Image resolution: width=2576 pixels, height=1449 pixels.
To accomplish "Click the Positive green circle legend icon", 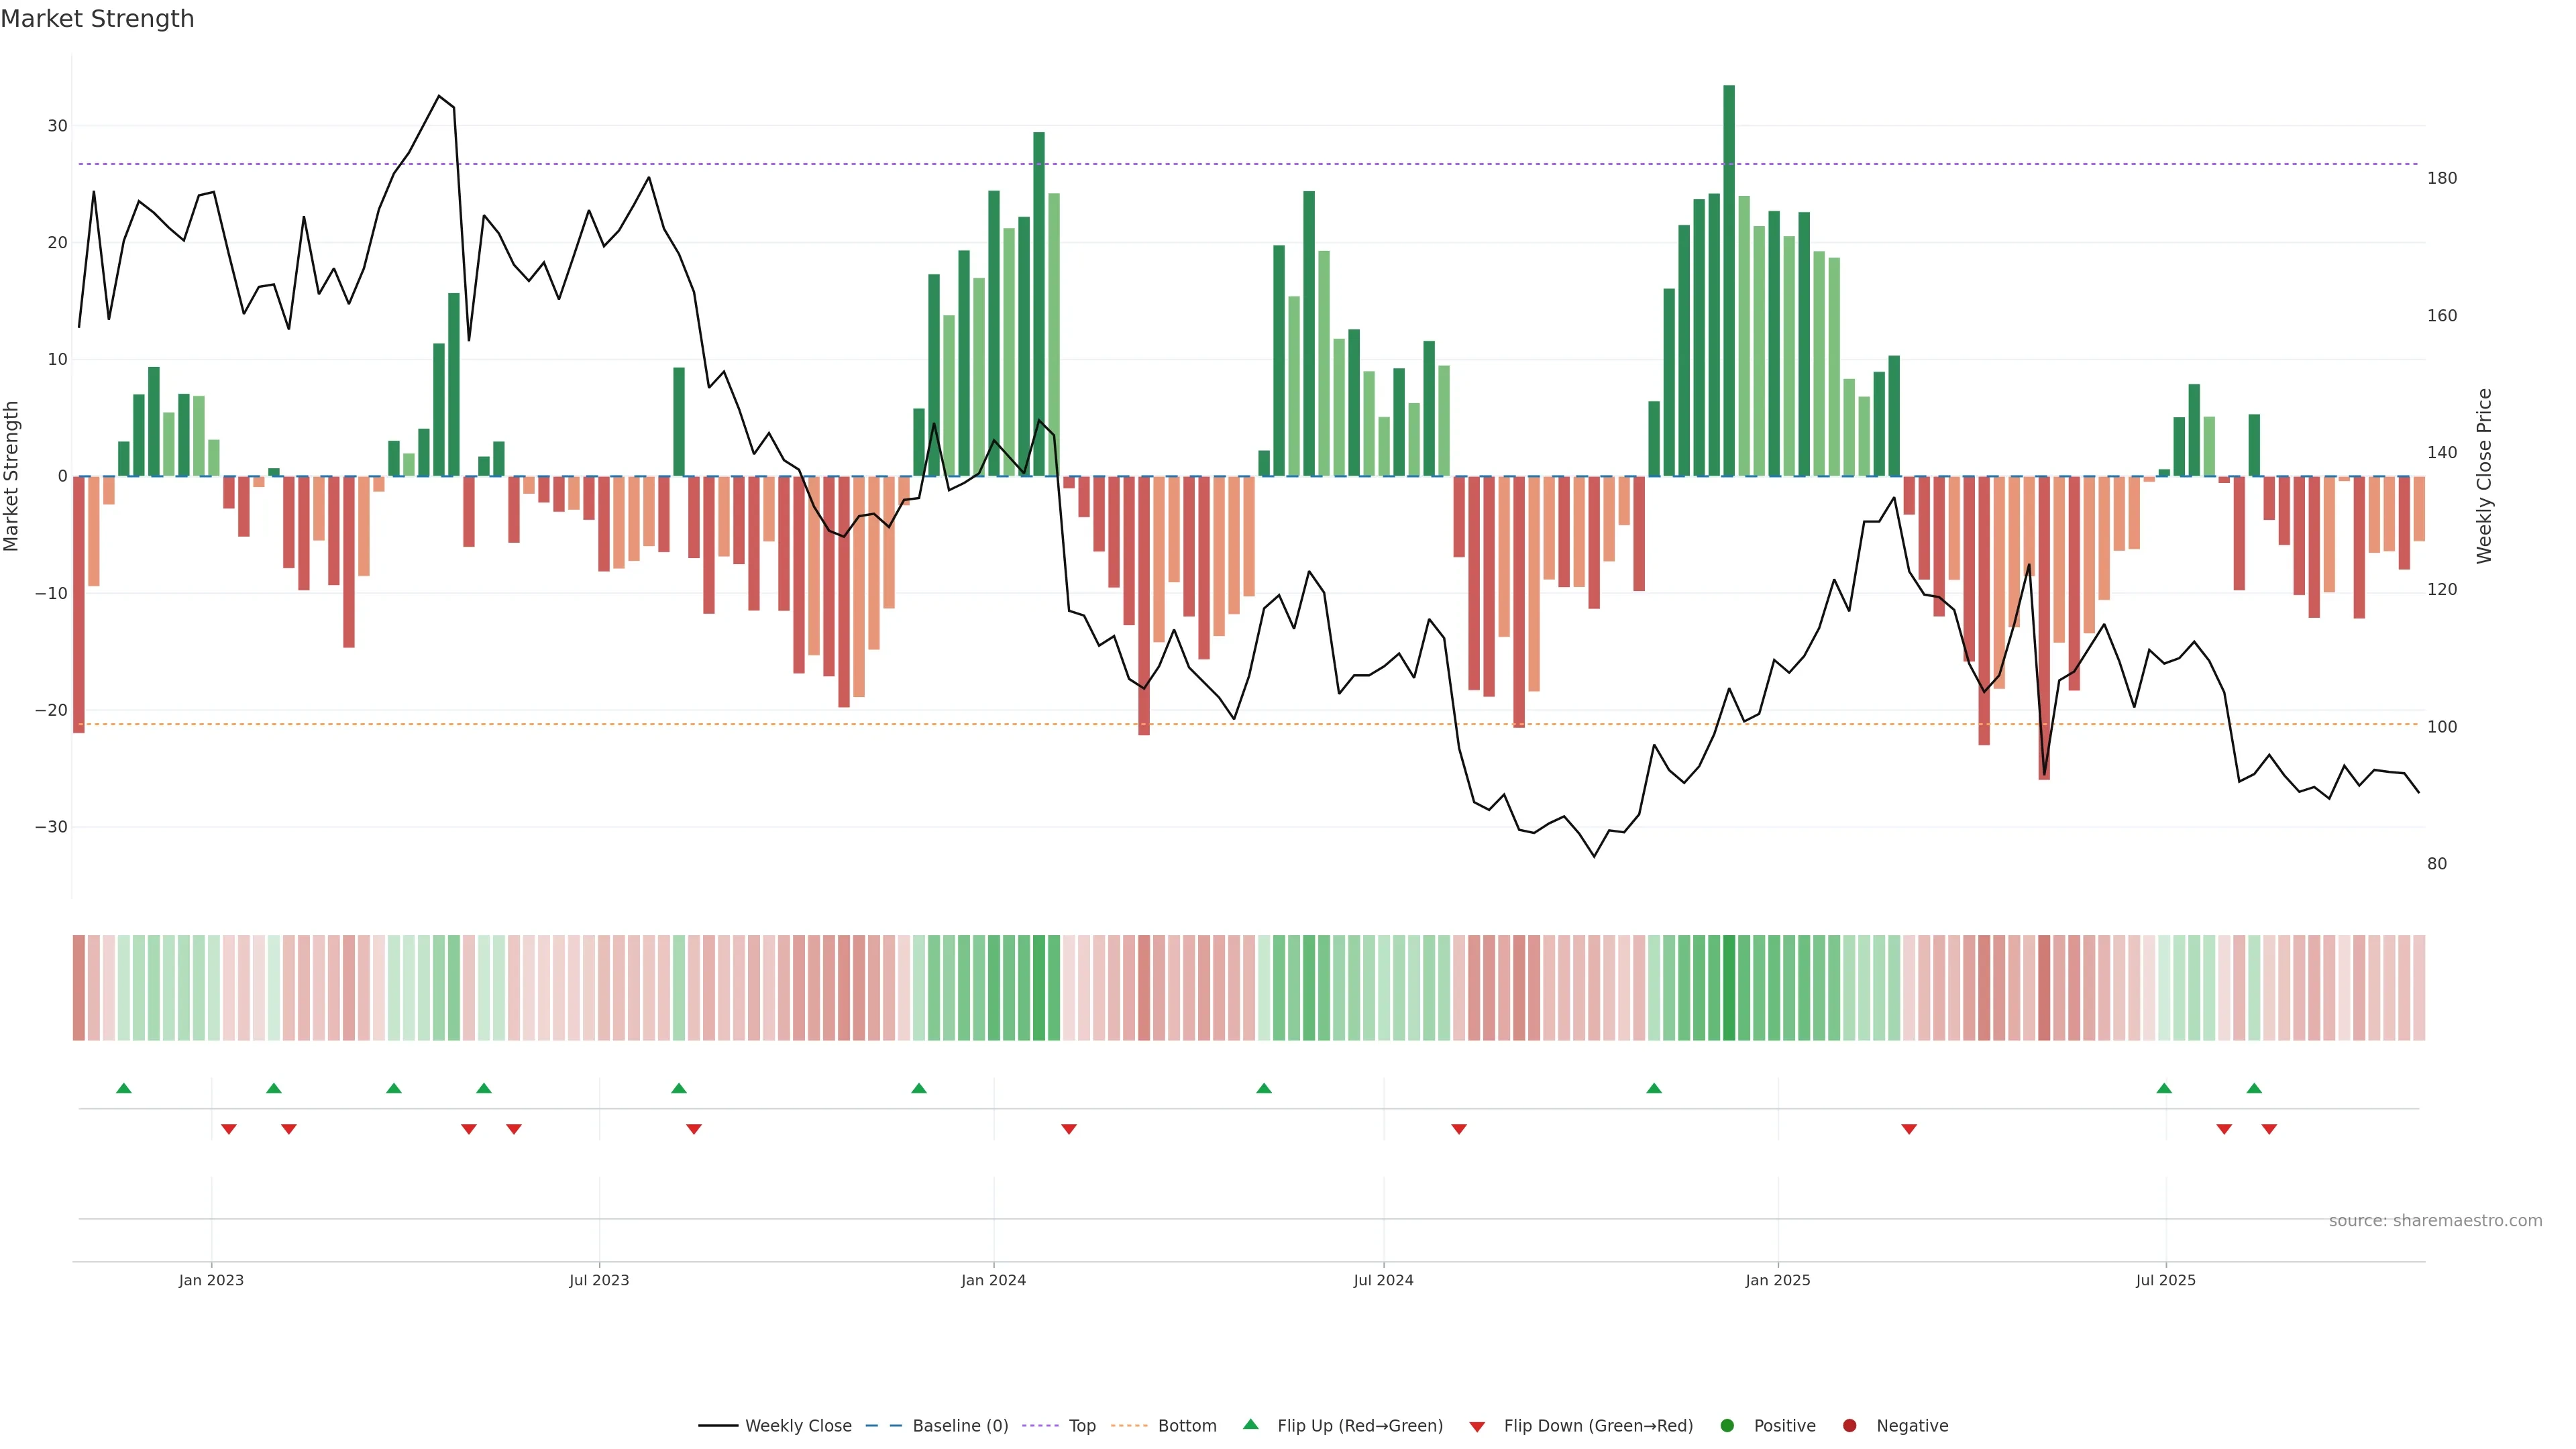I will click(1727, 1425).
